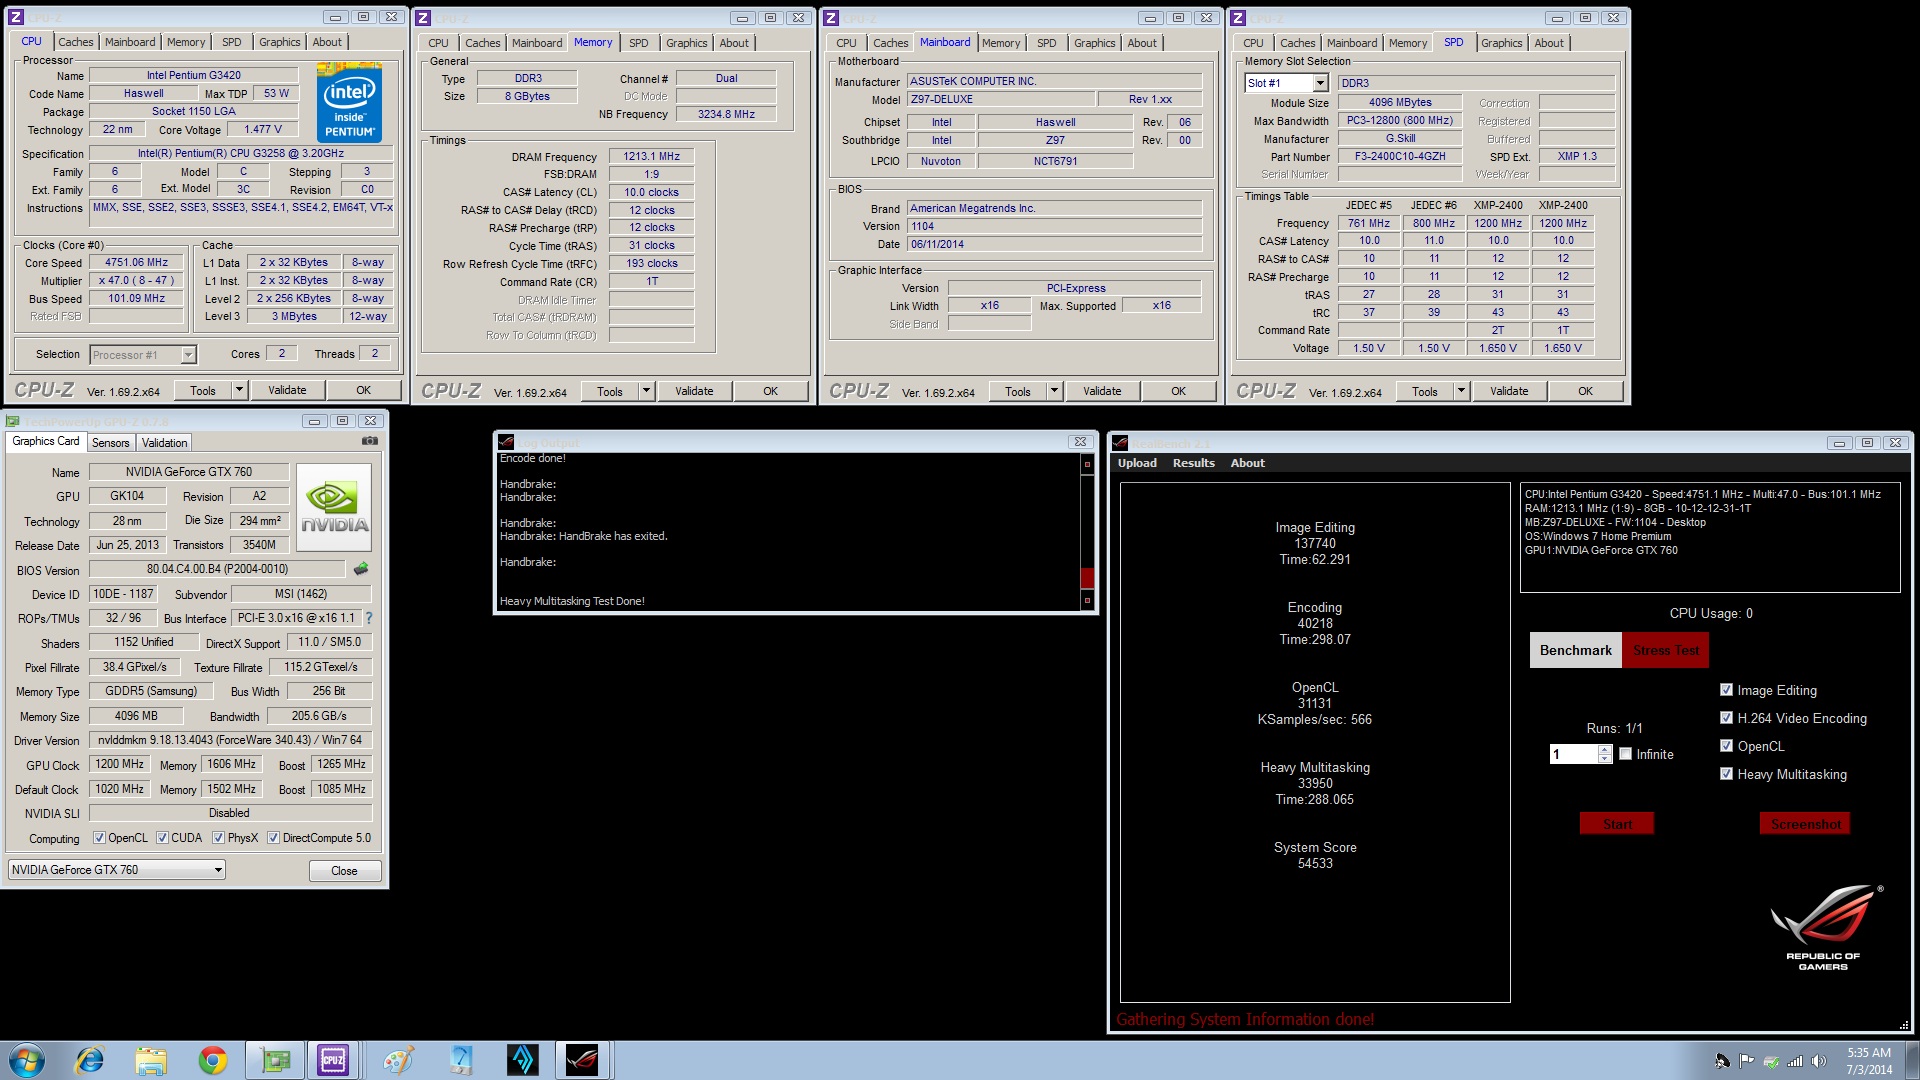Click the Log Output window title icon
1920x1080 pixels.
pyautogui.click(x=506, y=441)
